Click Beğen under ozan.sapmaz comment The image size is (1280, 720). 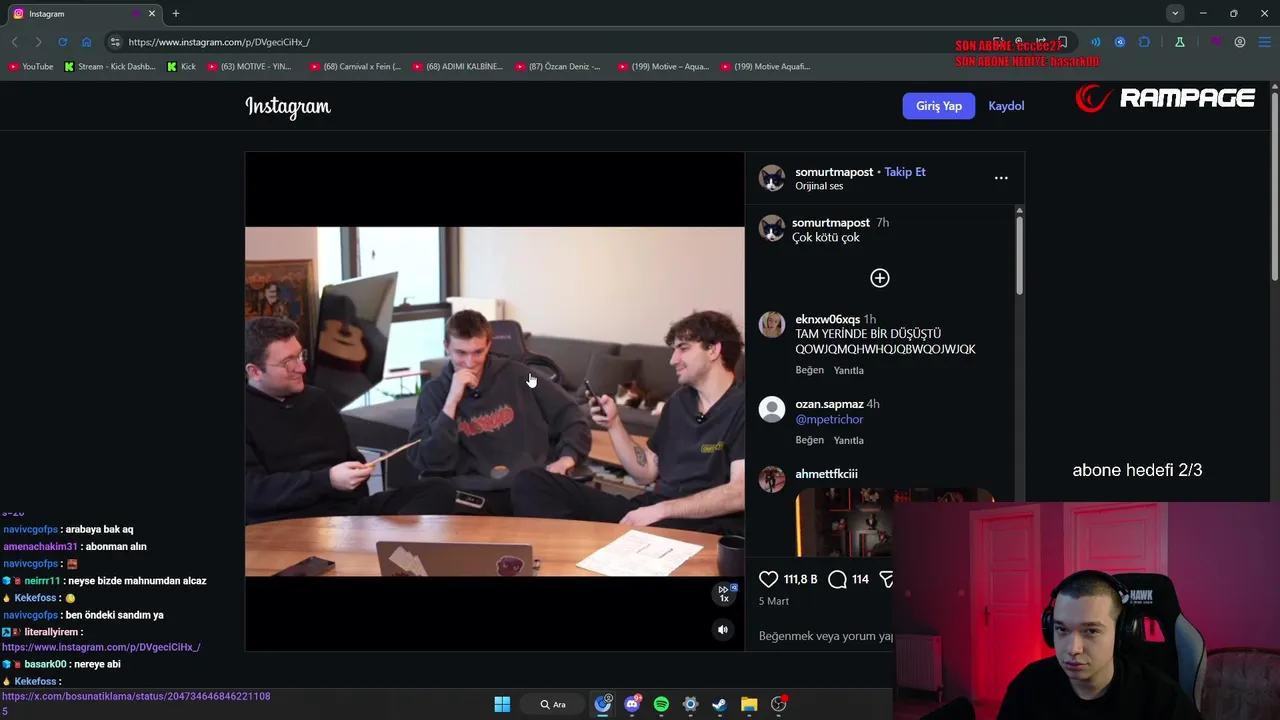[x=810, y=440]
